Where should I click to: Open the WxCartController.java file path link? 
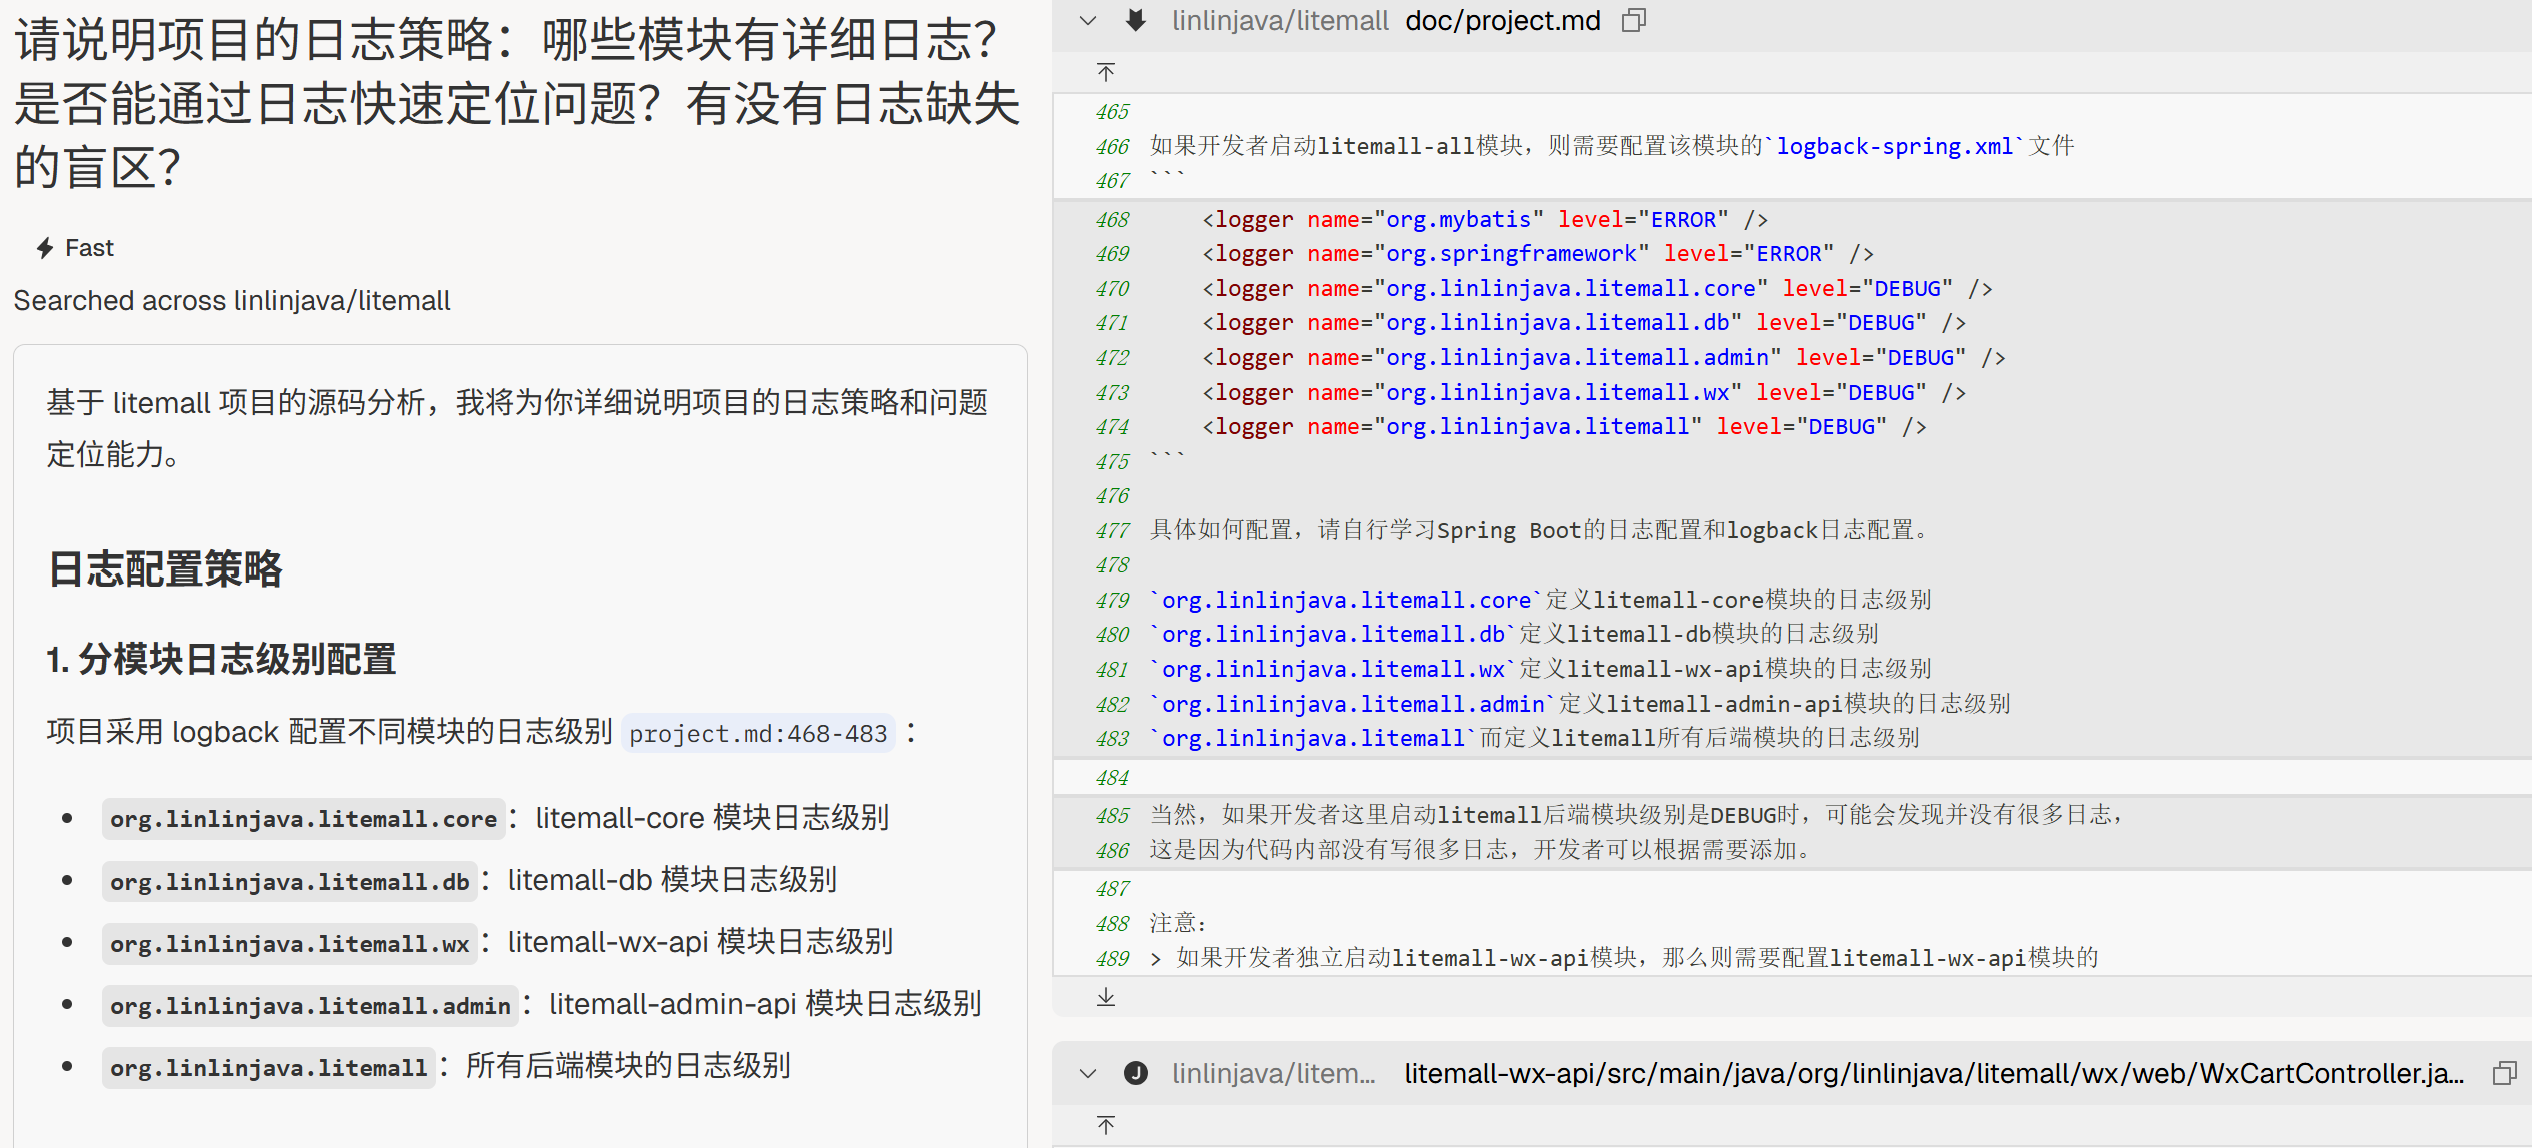click(x=1932, y=1073)
